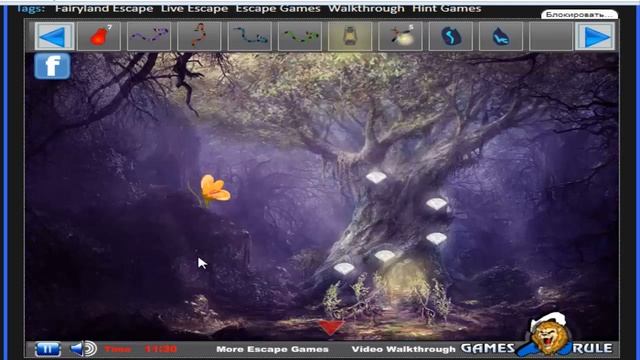Pick the purple snake from the inventory
Viewport: 640px width, 360px height.
149,36
